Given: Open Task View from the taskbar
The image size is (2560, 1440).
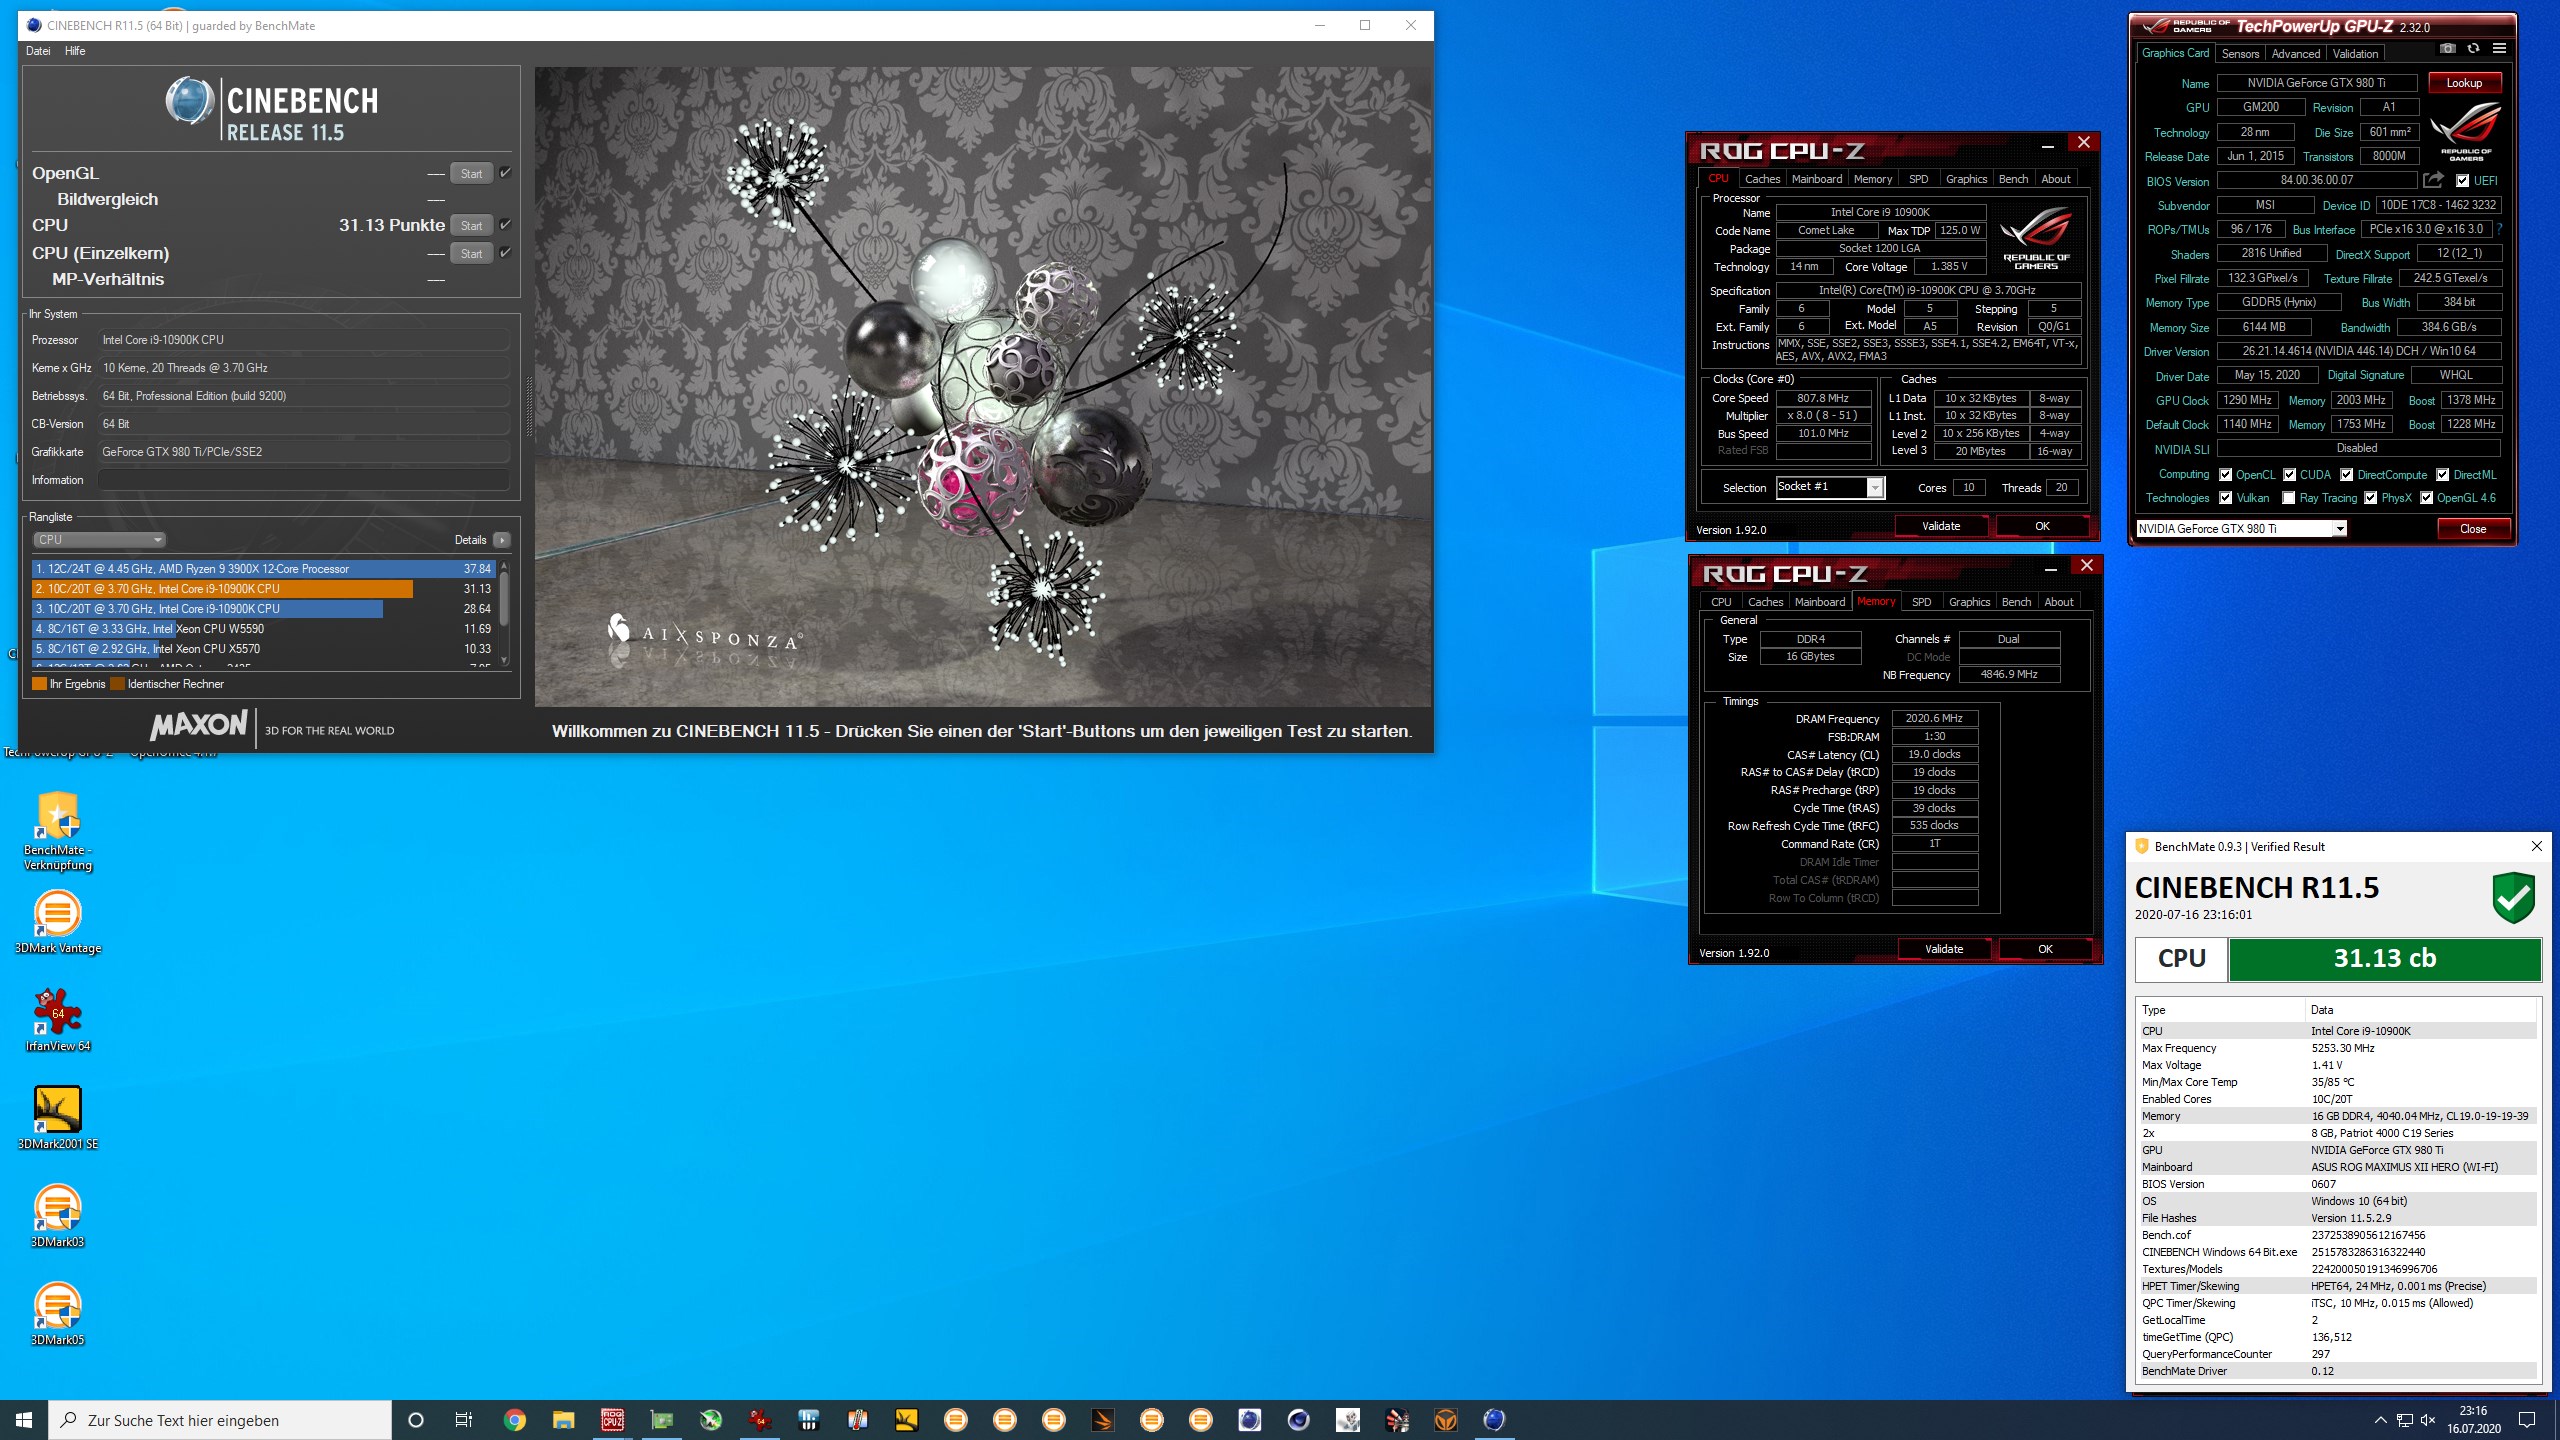Looking at the screenshot, I should (x=464, y=1420).
